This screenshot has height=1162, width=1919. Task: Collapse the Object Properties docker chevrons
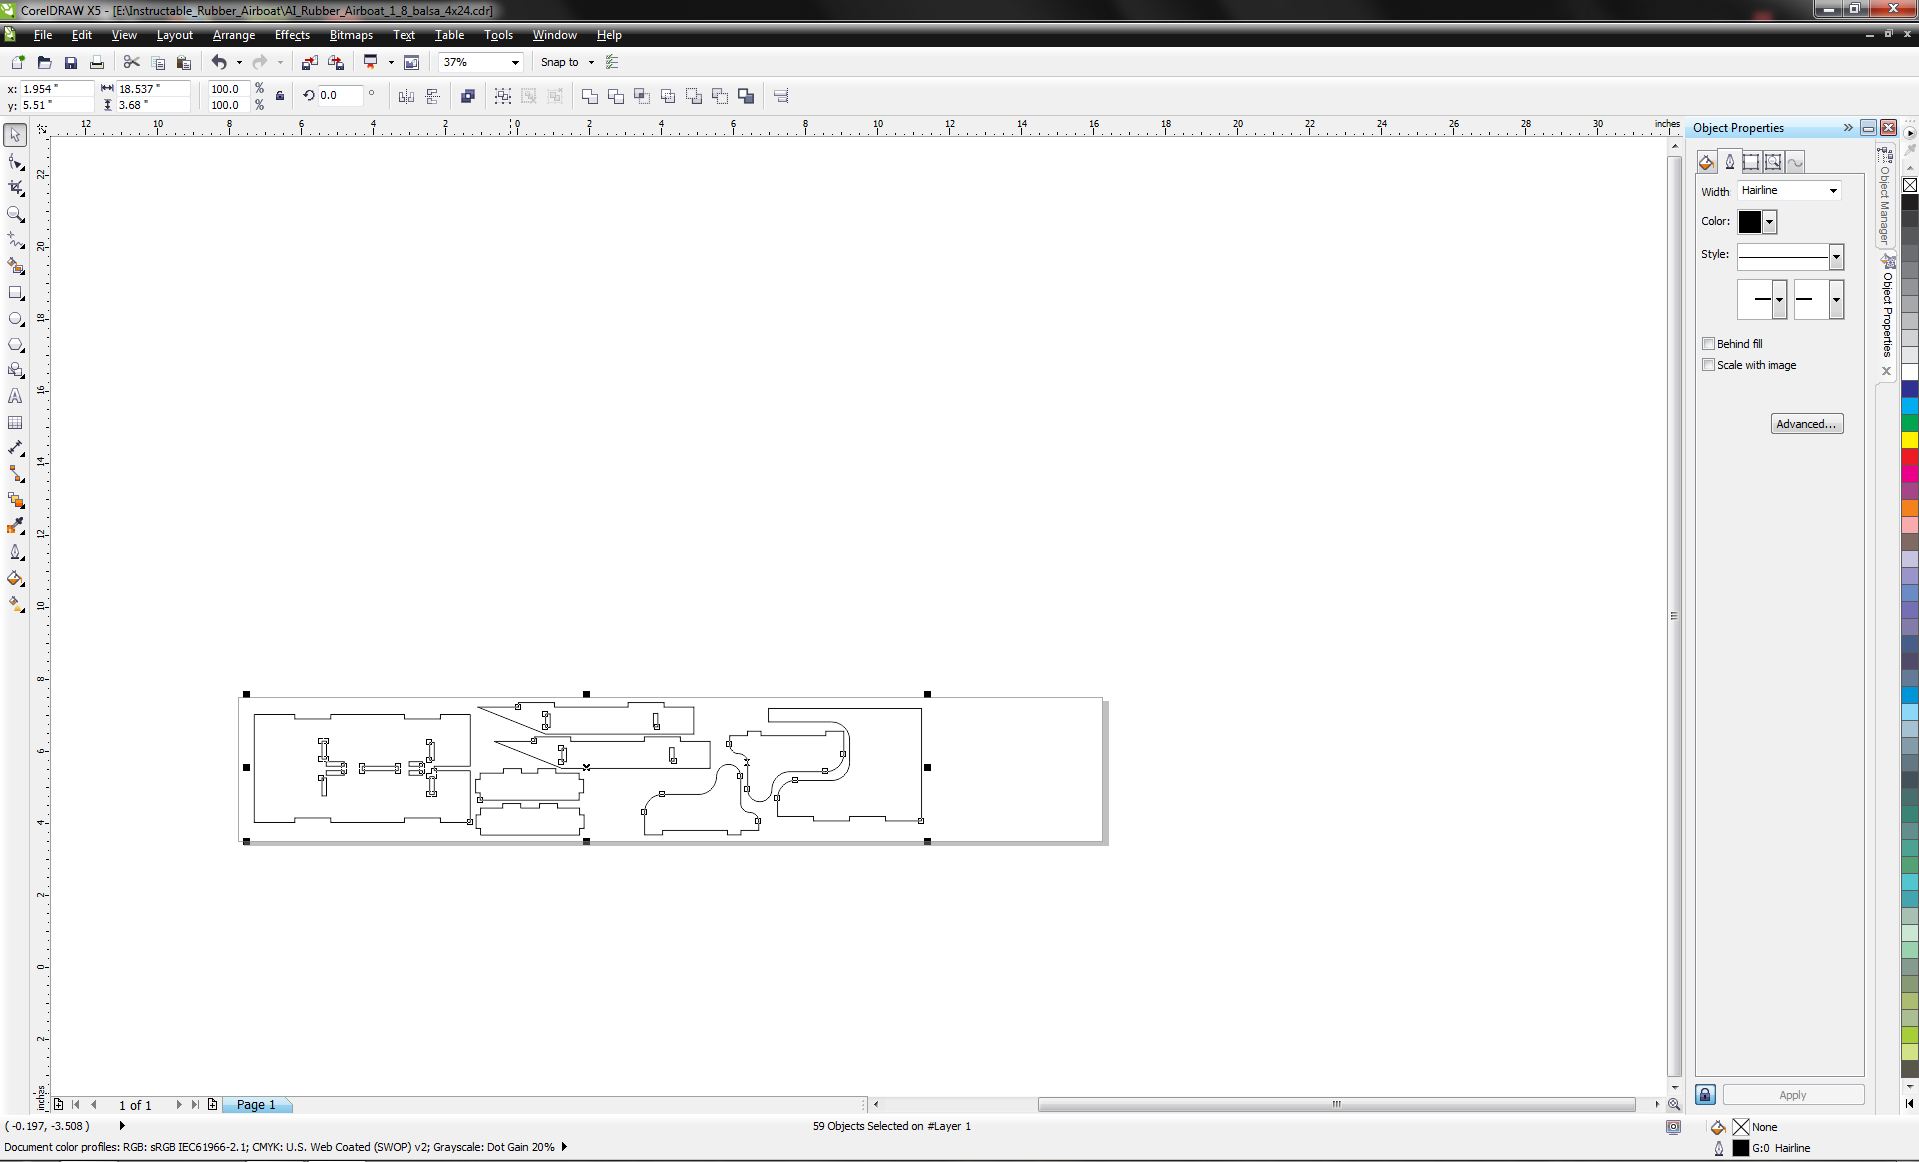pyautogui.click(x=1848, y=128)
